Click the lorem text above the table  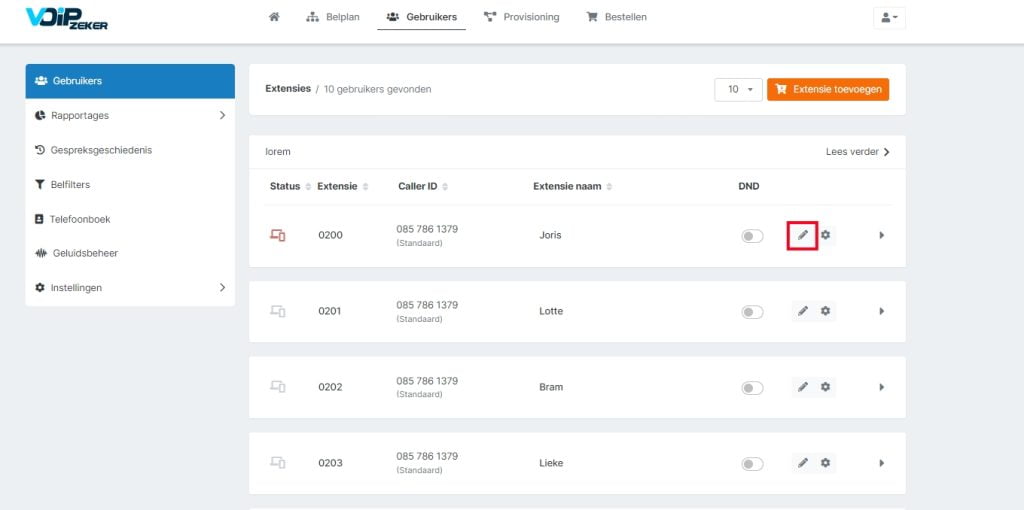click(278, 152)
